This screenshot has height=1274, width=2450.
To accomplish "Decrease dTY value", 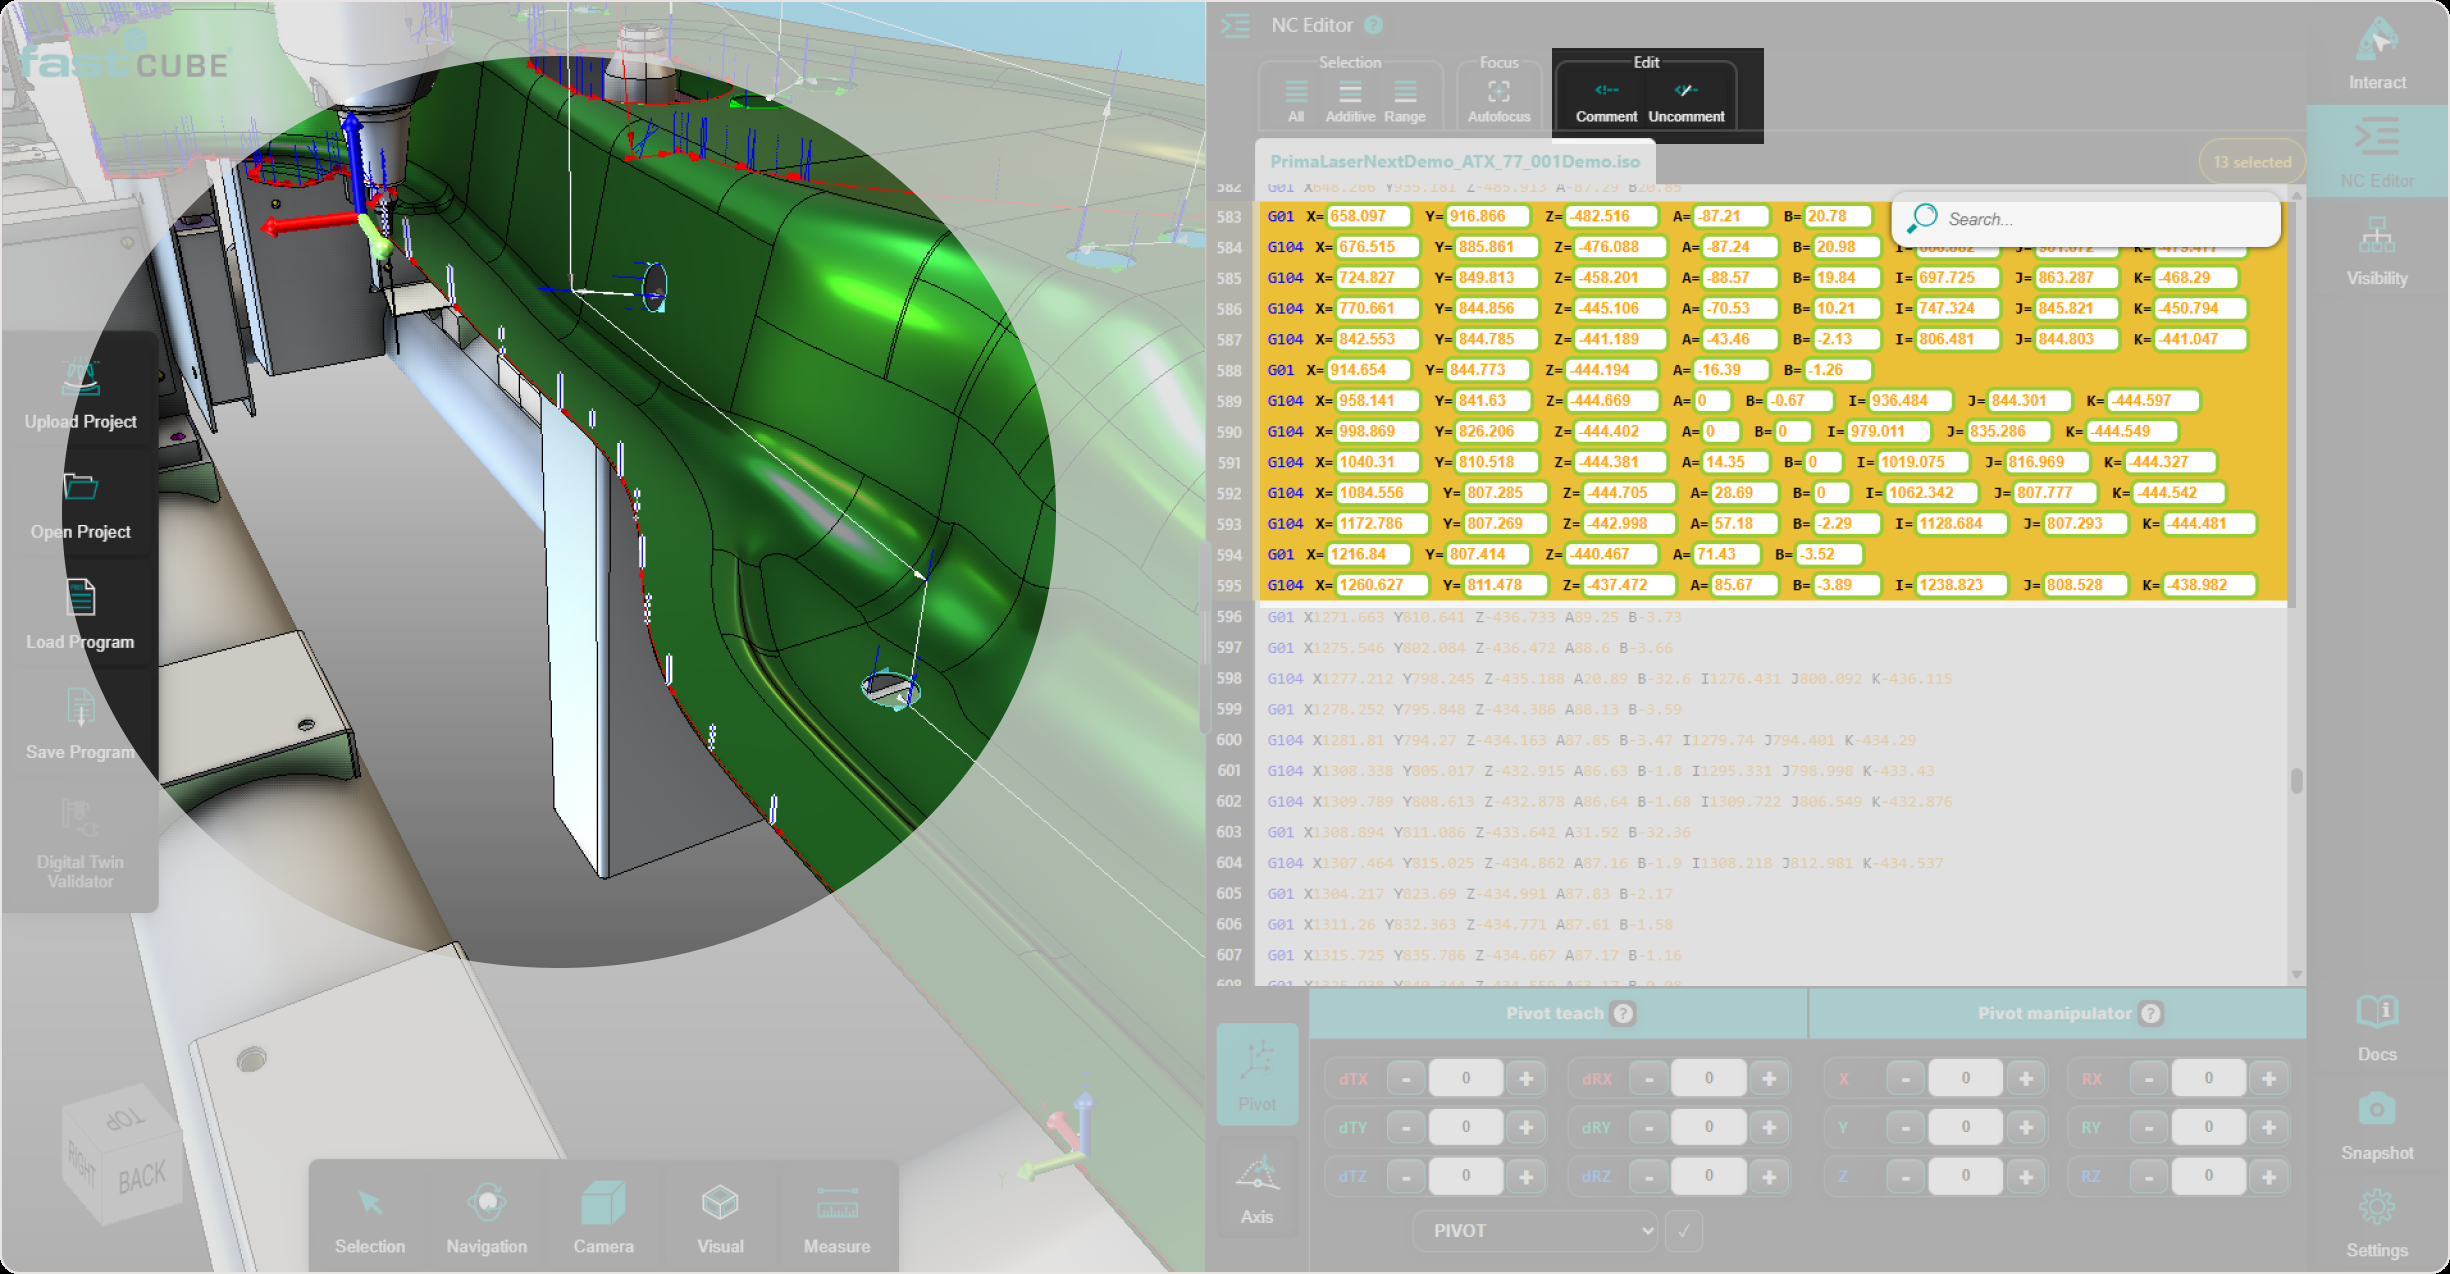I will 1406,1128.
